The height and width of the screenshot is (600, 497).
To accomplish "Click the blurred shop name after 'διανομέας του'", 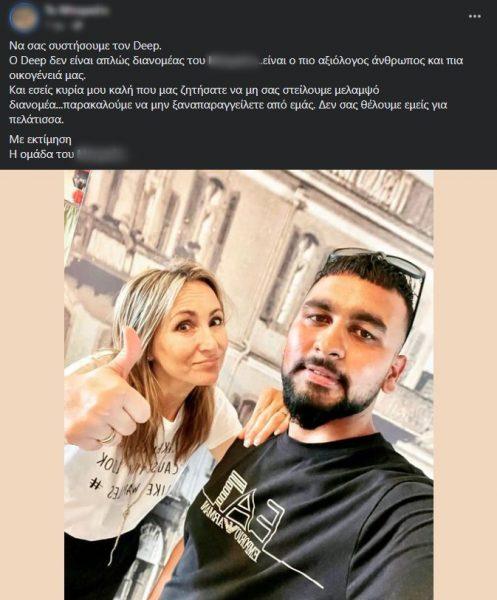I will tap(234, 61).
